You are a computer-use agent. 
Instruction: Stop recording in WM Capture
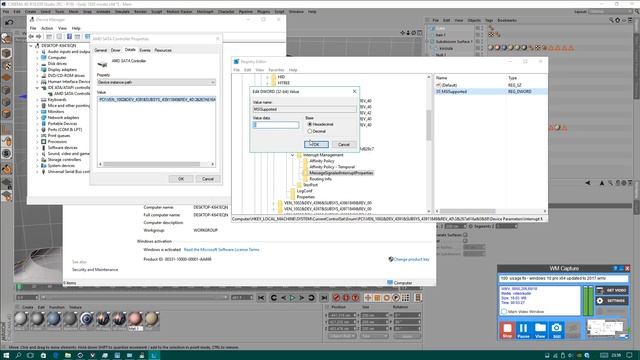[x=507, y=330]
